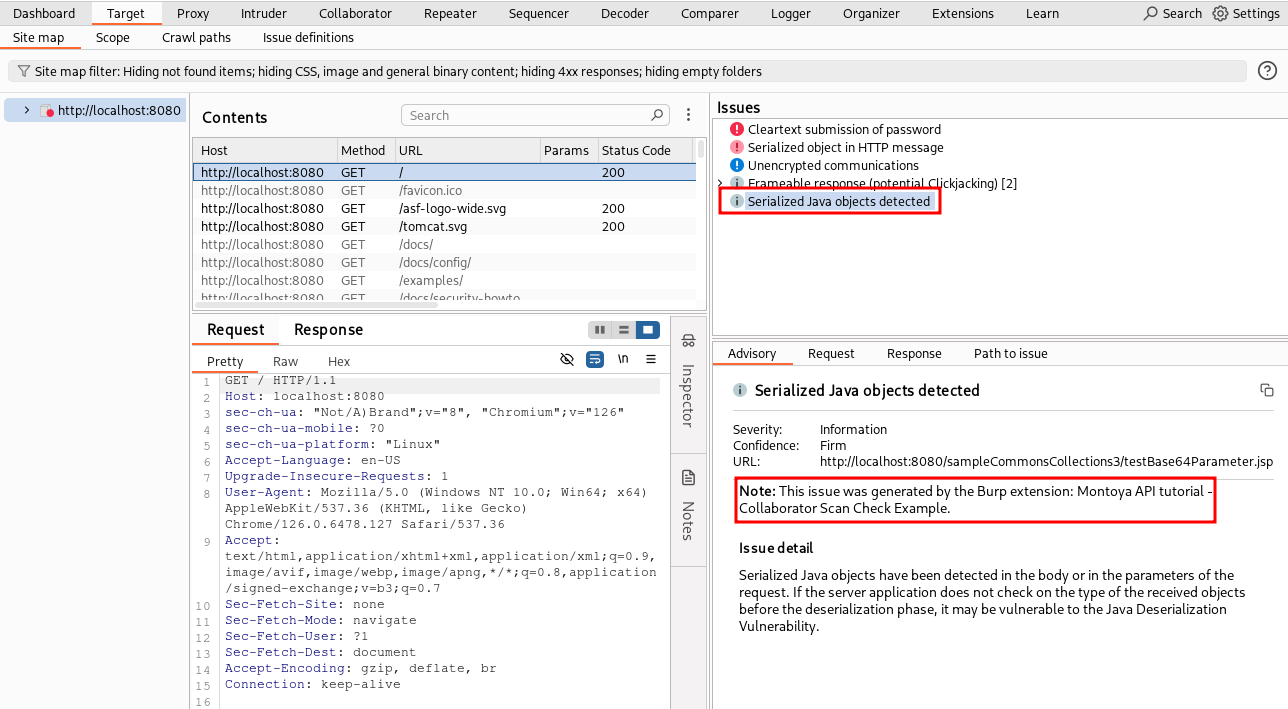Sort contents by Status Code column
Image resolution: width=1288 pixels, height=709 pixels.
click(636, 150)
